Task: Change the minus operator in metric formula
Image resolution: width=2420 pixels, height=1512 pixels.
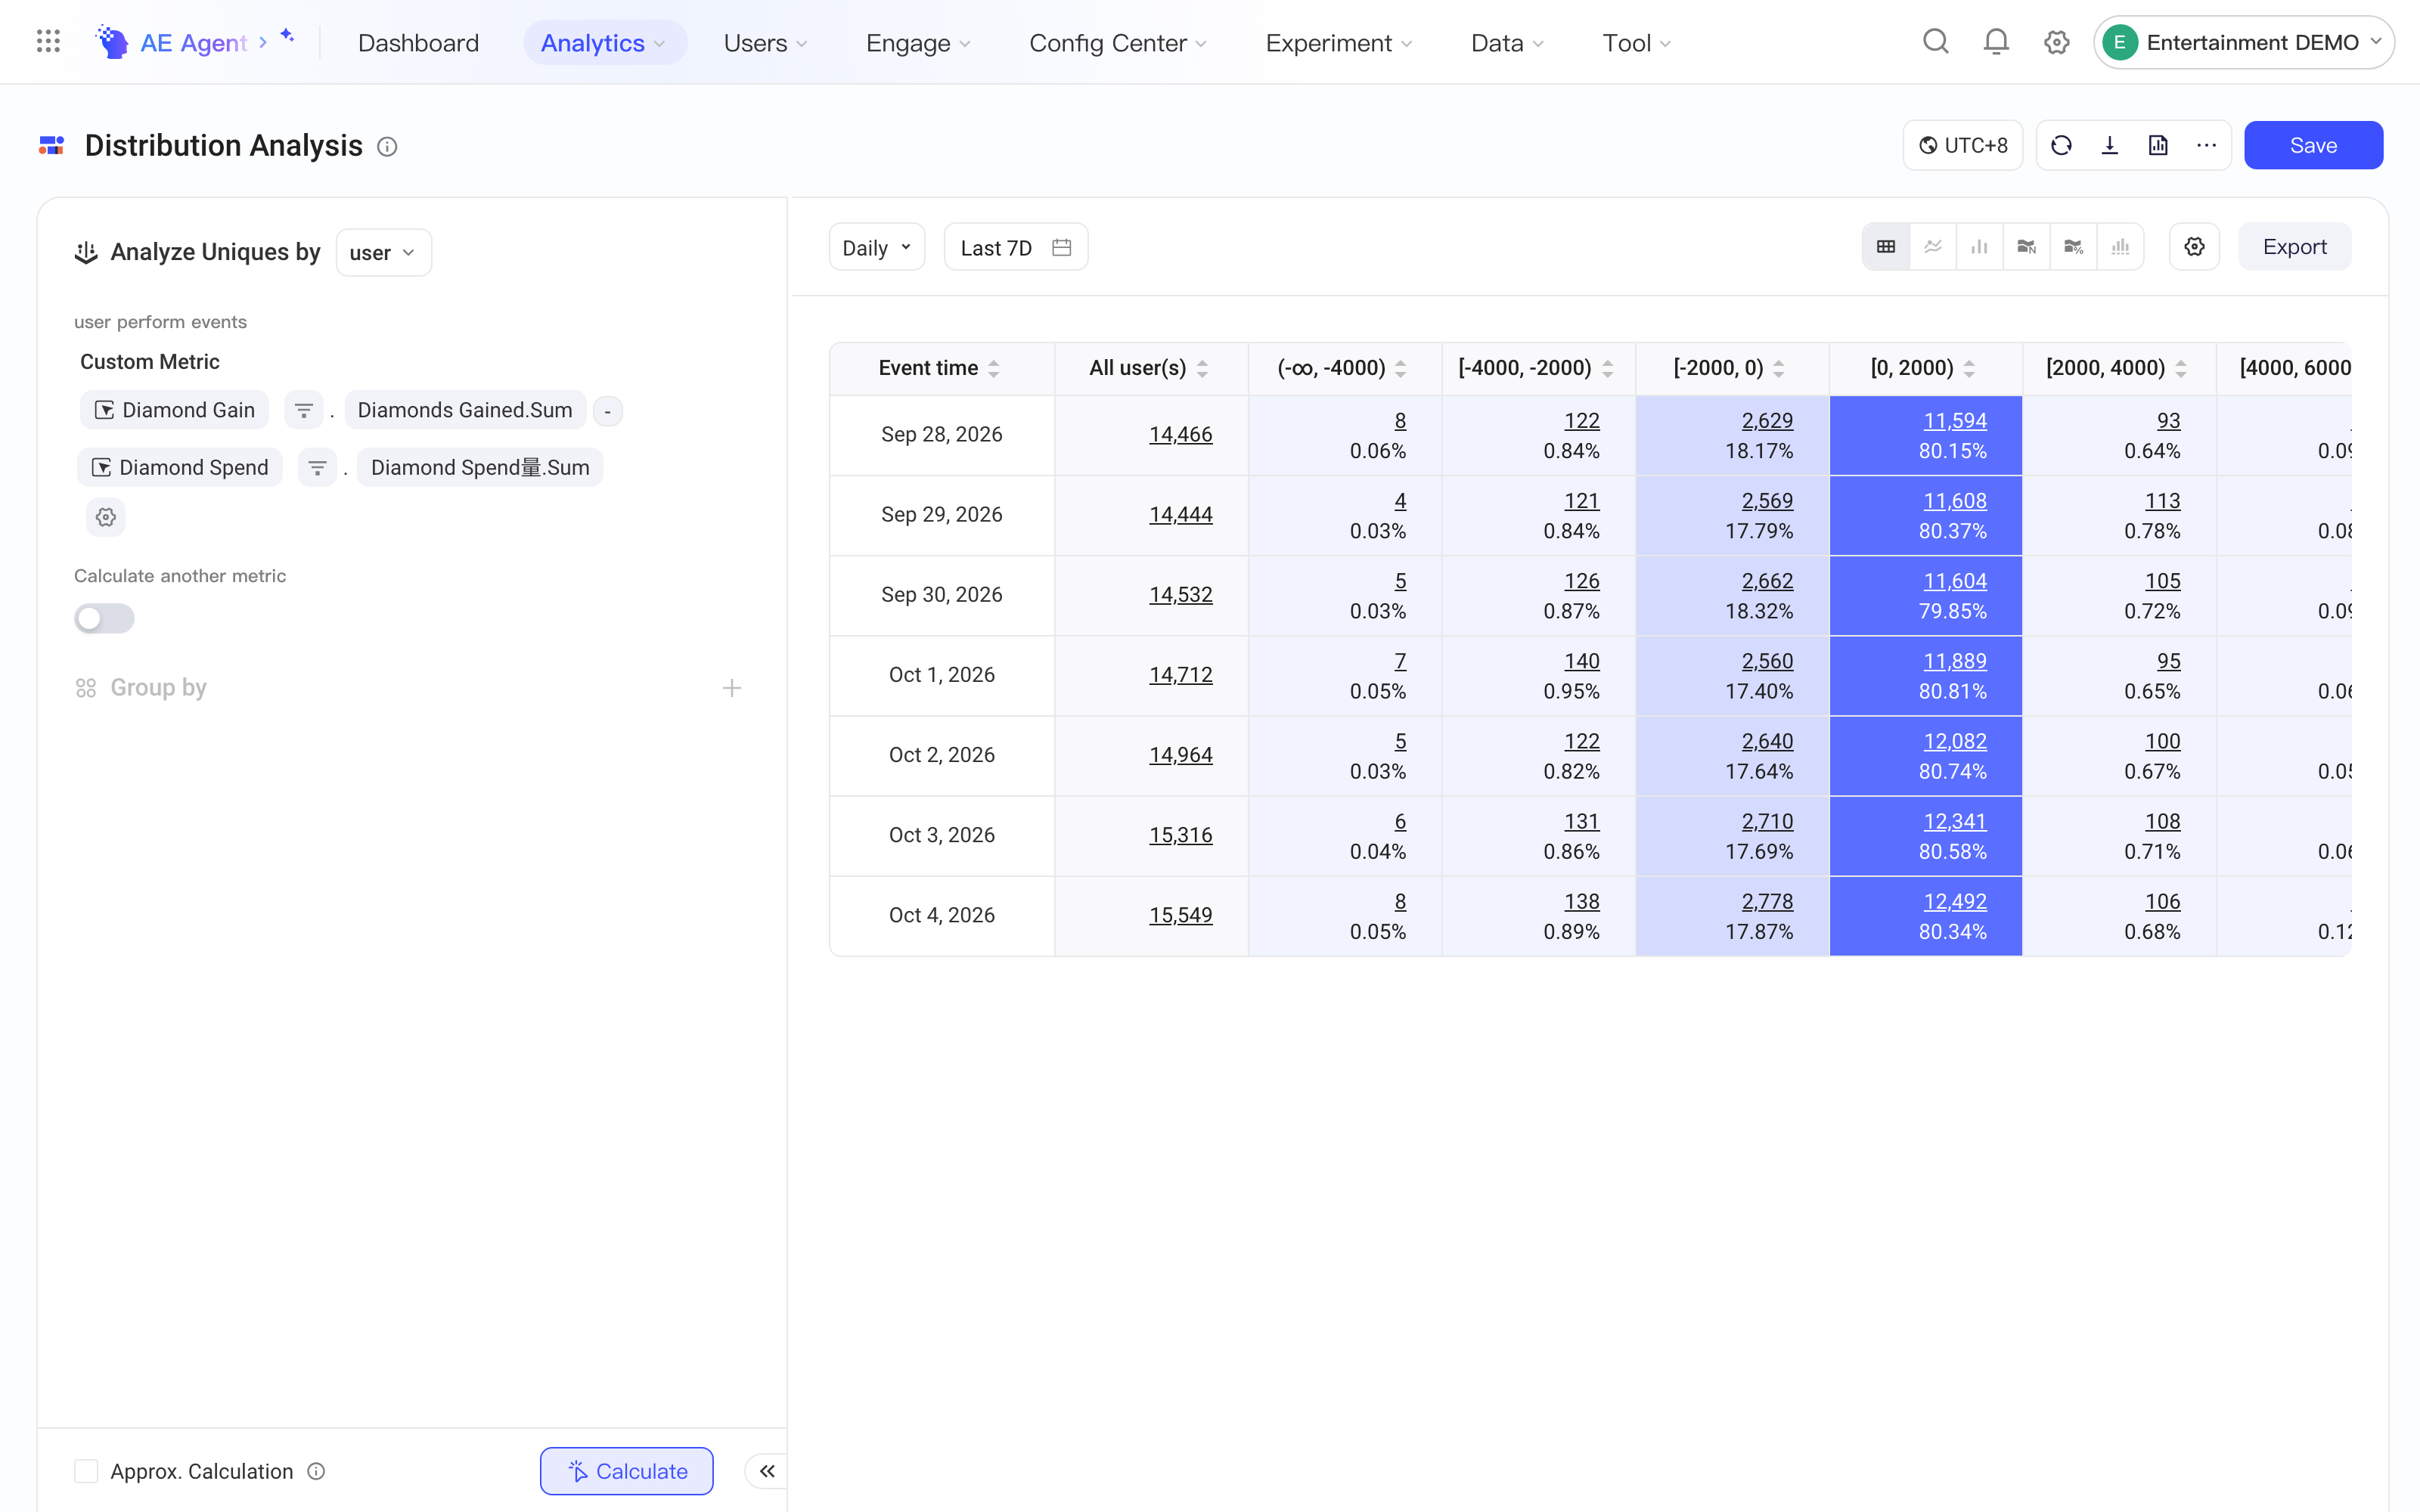Action: pyautogui.click(x=607, y=411)
